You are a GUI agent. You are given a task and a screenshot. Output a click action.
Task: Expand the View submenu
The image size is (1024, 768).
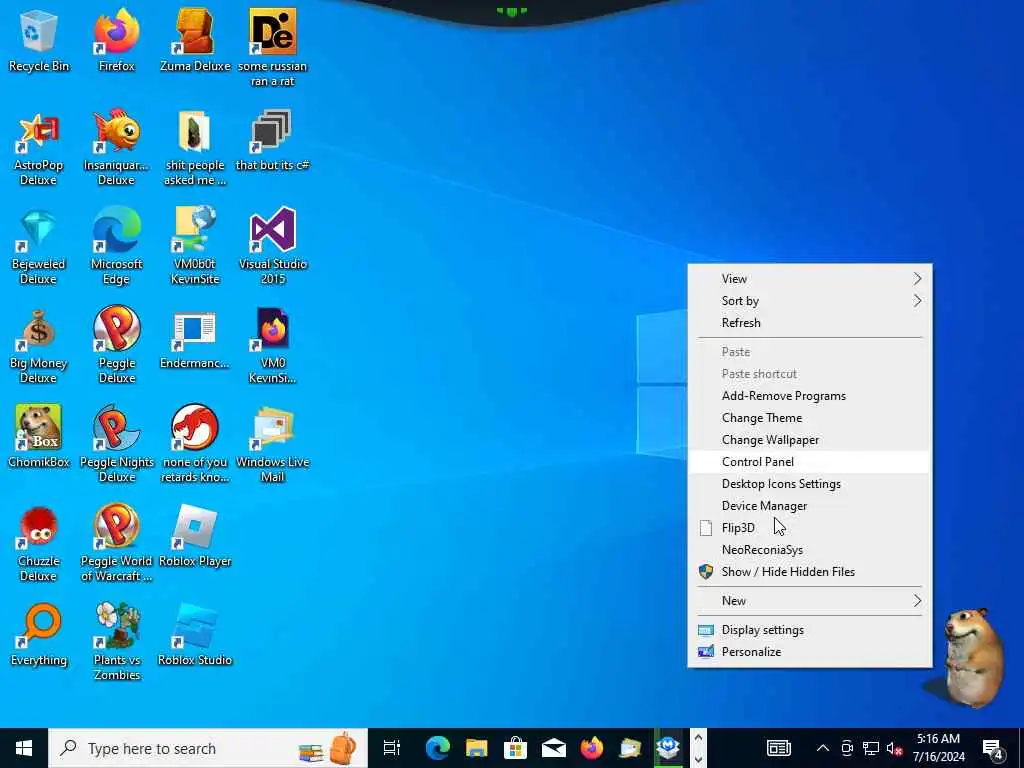[x=810, y=279]
